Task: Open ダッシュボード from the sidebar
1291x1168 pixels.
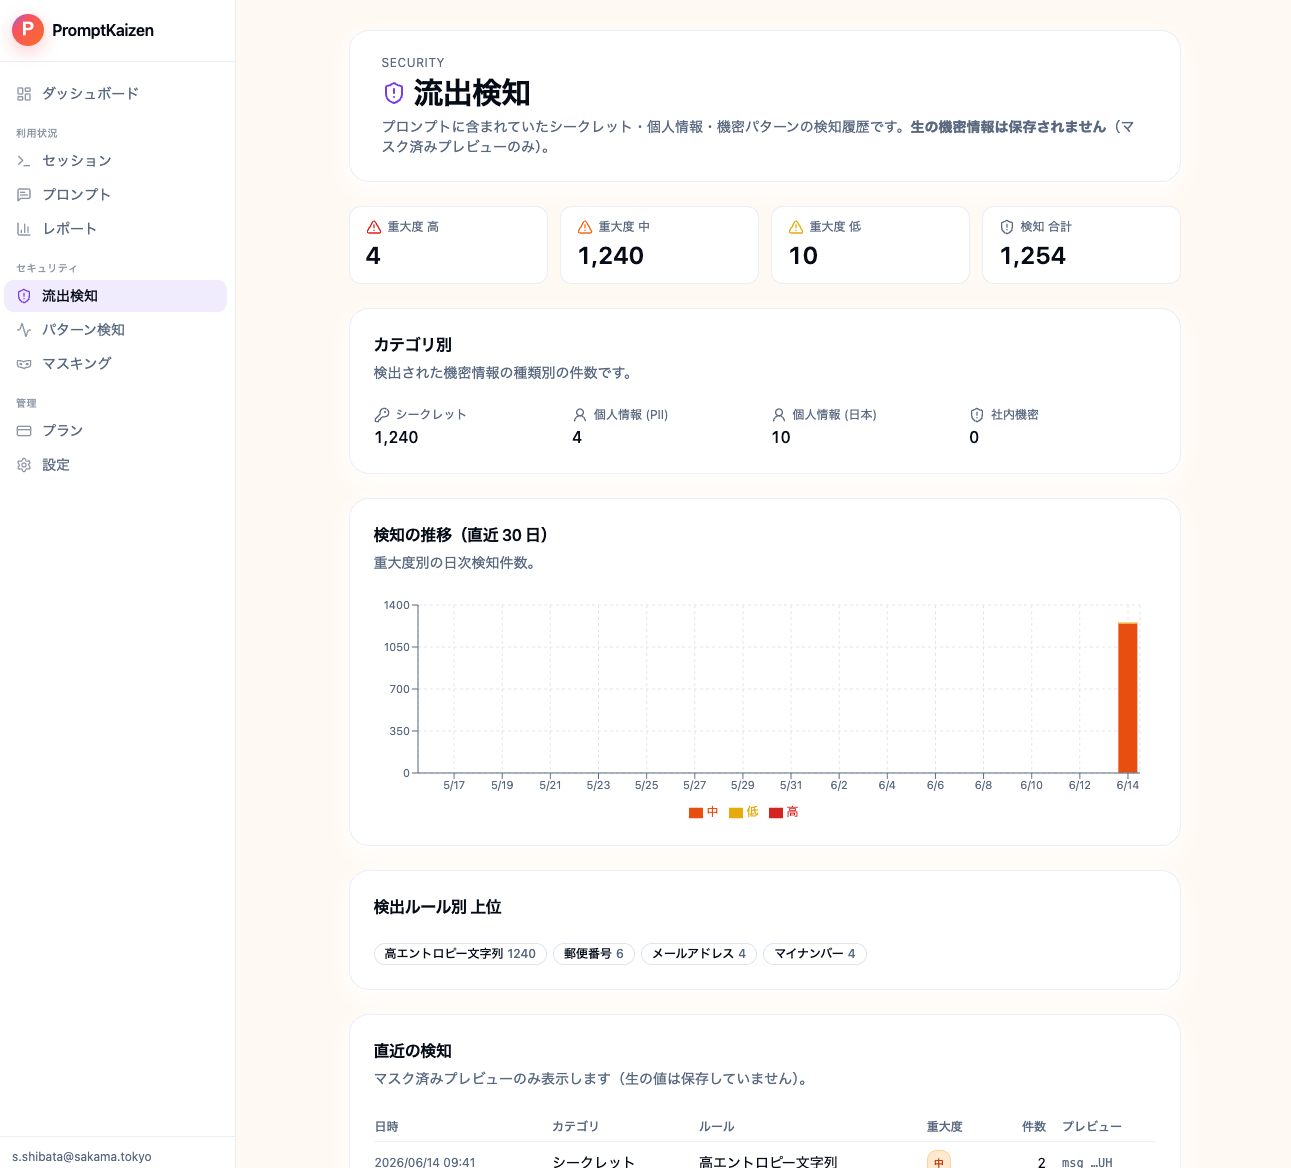Action: tap(116, 94)
